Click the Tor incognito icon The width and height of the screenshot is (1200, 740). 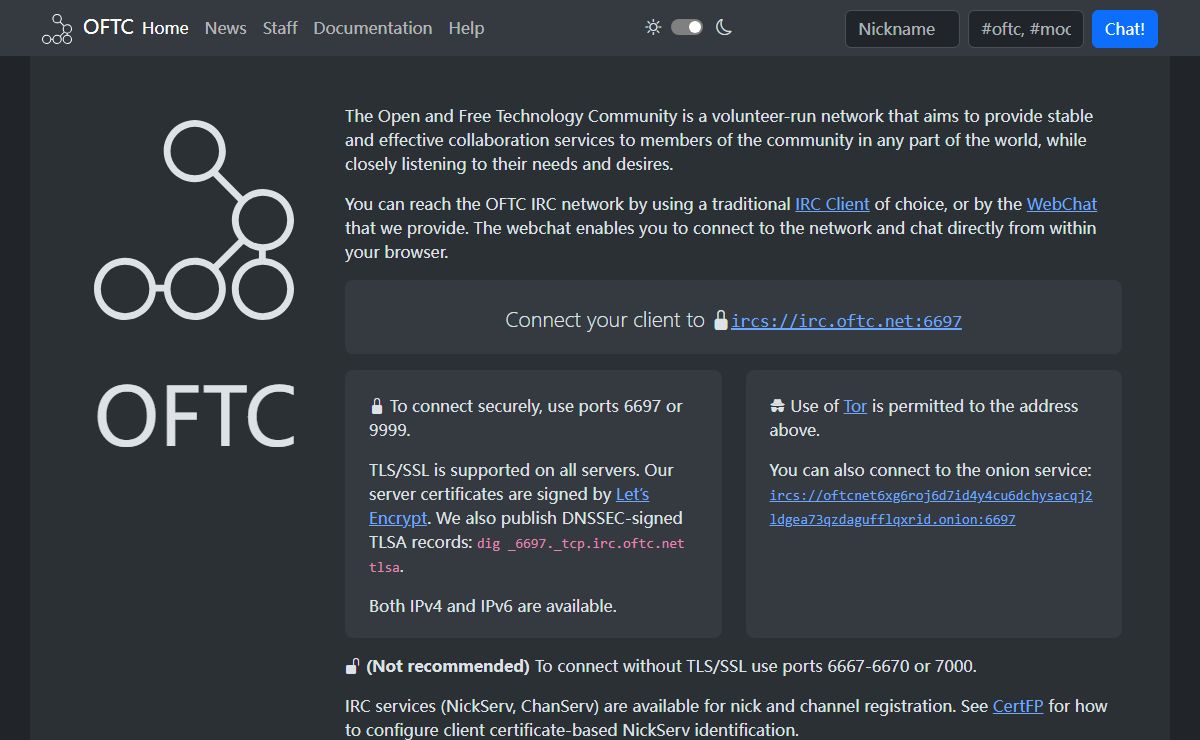778,407
